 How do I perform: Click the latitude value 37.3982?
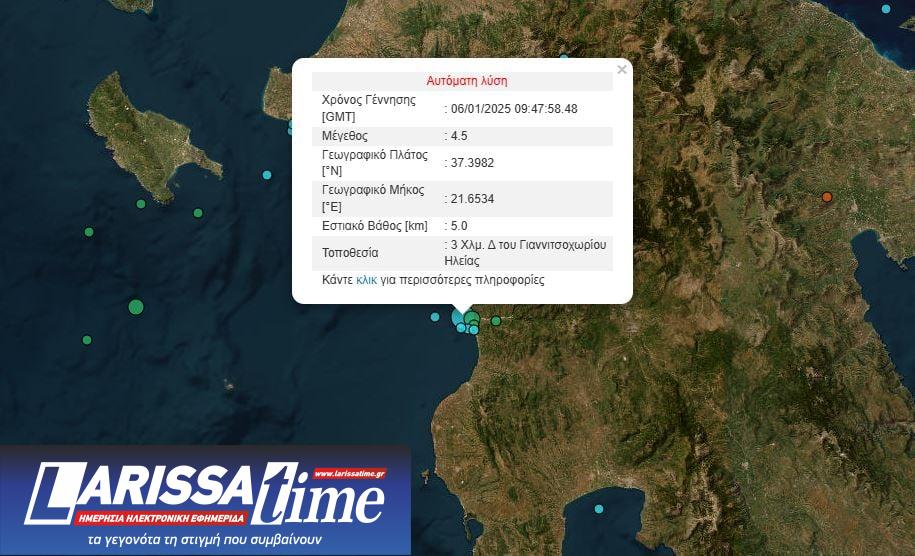click(x=472, y=163)
